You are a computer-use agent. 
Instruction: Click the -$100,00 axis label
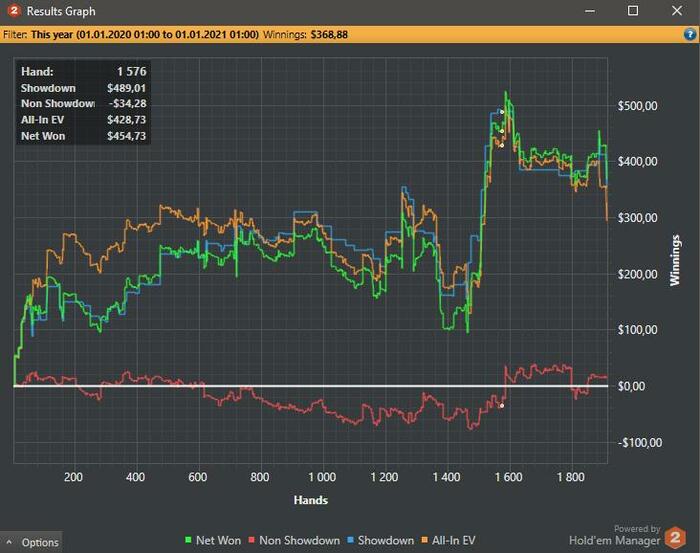pyautogui.click(x=640, y=443)
